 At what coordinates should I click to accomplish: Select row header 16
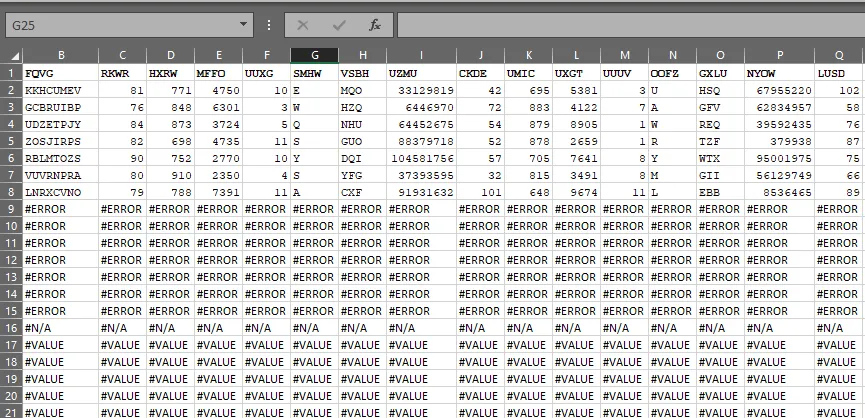tap(11, 328)
